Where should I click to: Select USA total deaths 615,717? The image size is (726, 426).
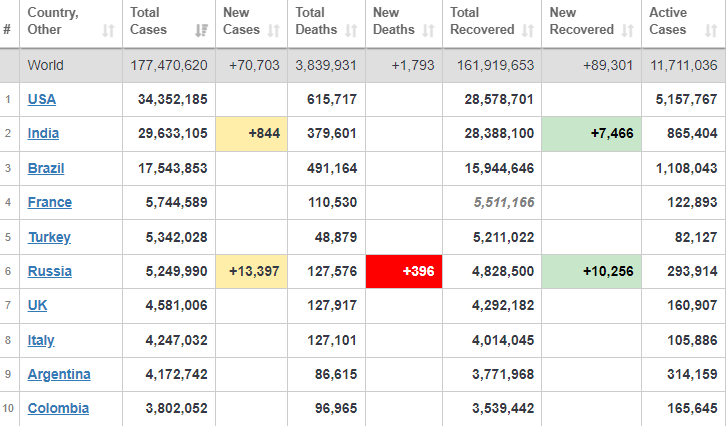tap(332, 99)
